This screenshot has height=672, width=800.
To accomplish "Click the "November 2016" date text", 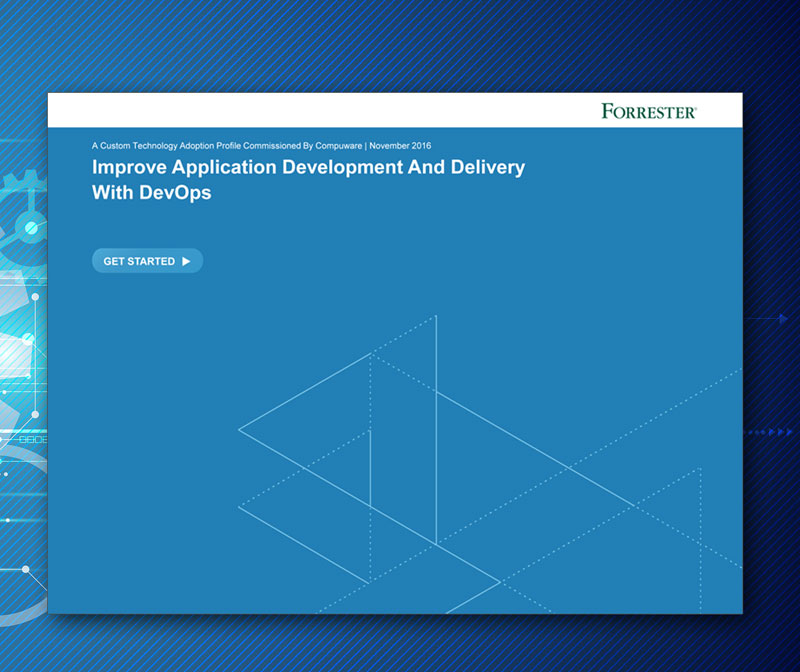I will click(x=400, y=146).
